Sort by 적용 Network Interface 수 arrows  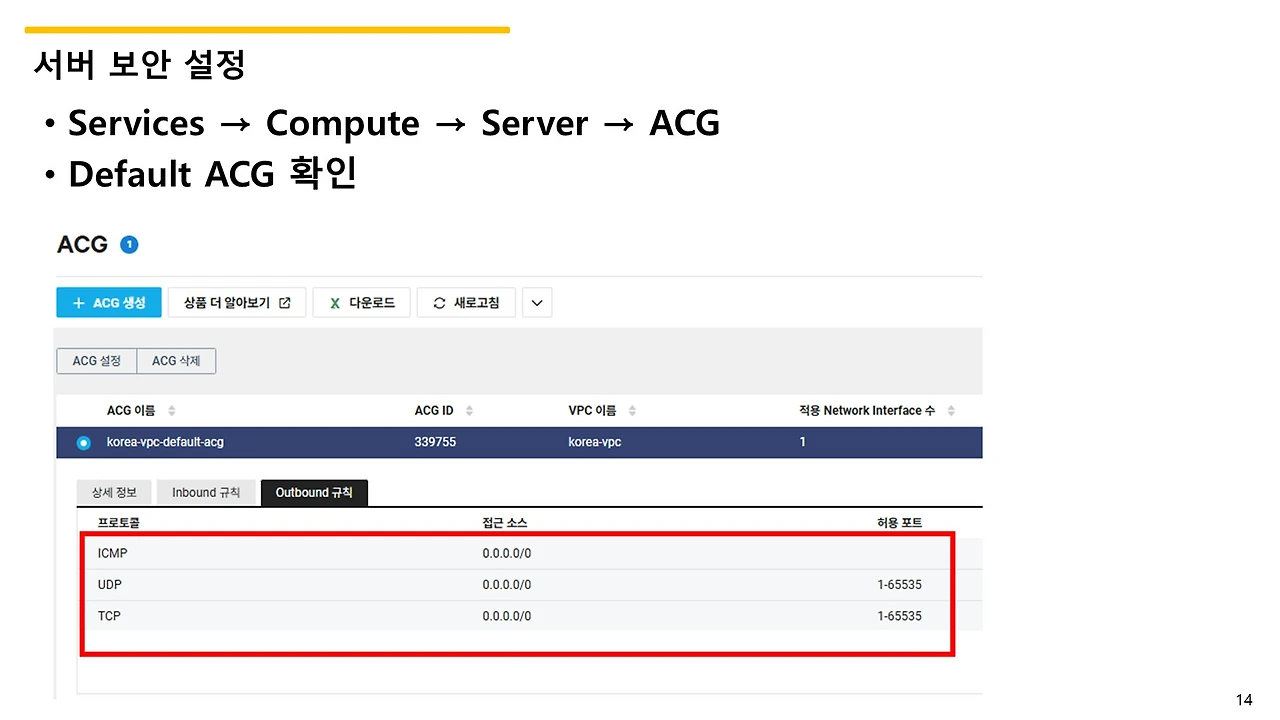(x=951, y=411)
